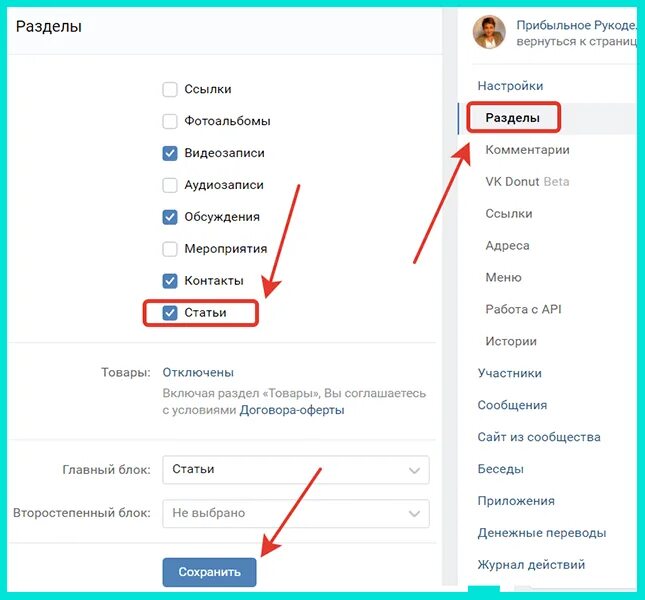Click the Сохранить button
Image resolution: width=645 pixels, height=600 pixels.
pos(209,572)
